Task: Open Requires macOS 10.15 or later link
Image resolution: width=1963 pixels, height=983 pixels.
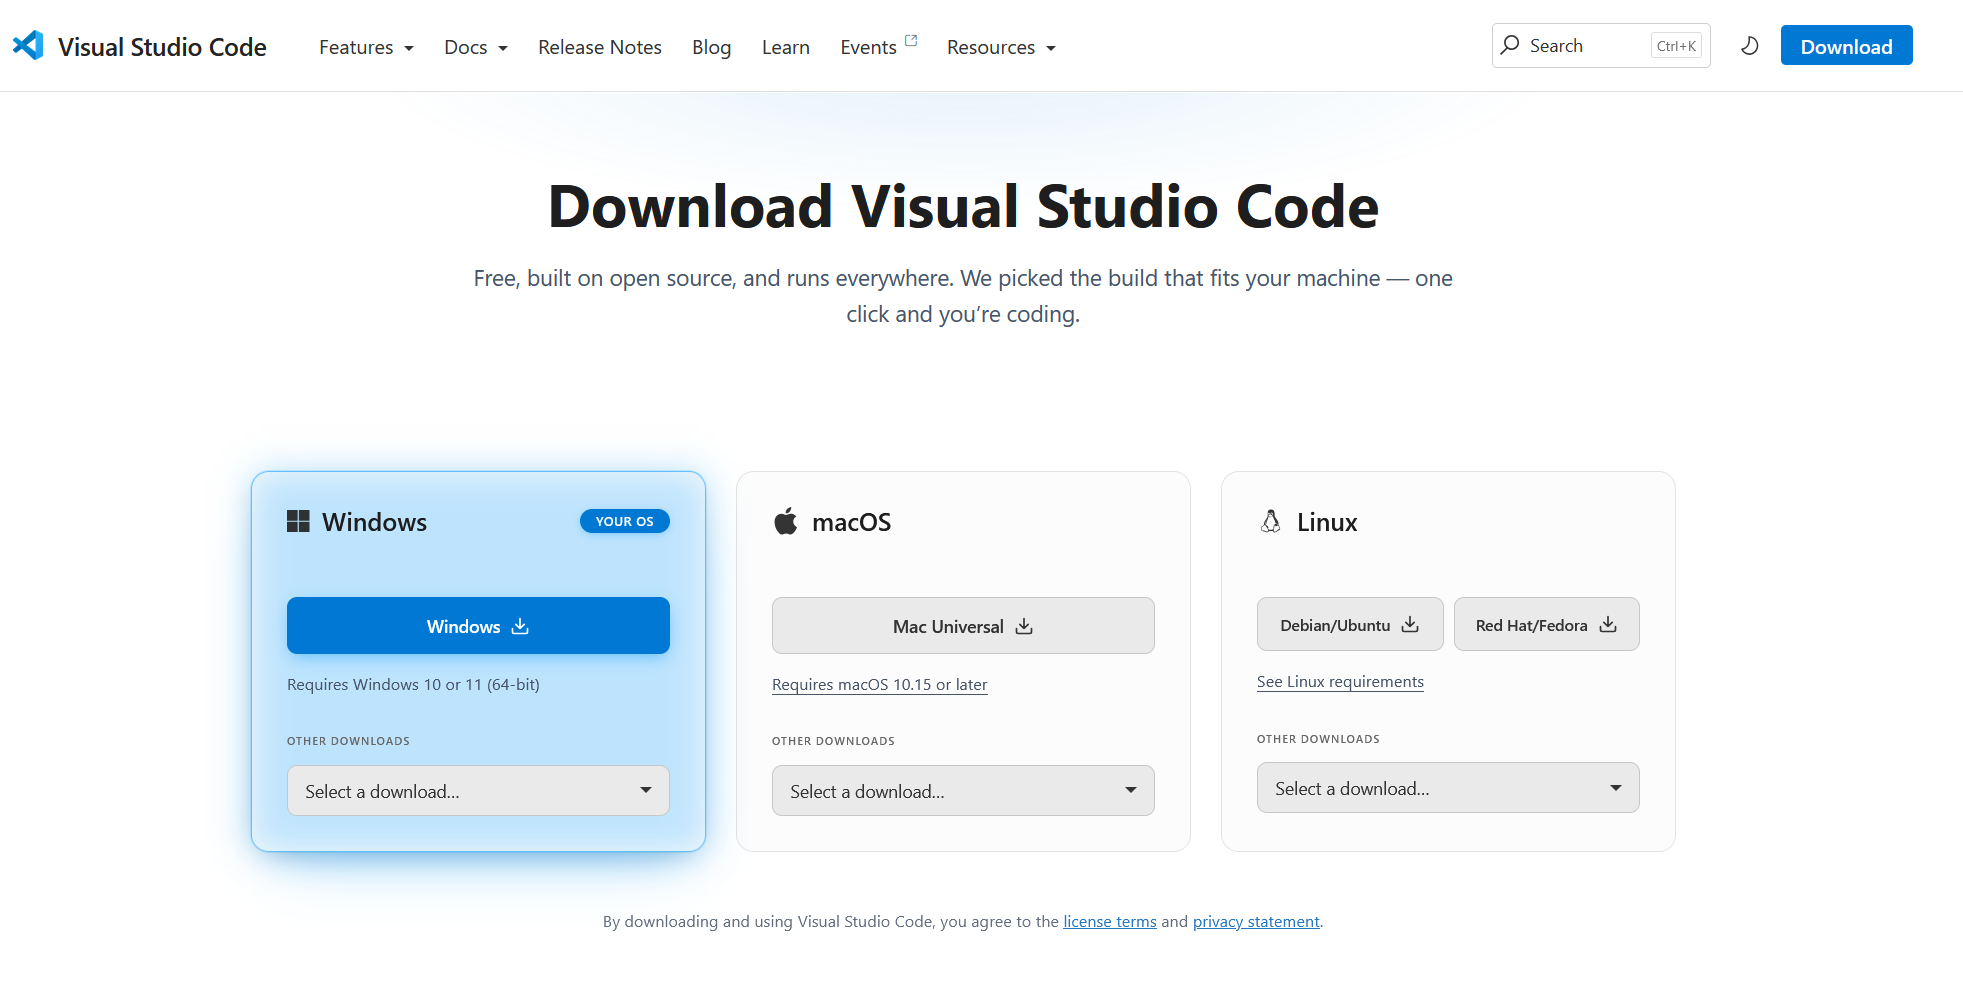Action: pos(880,684)
